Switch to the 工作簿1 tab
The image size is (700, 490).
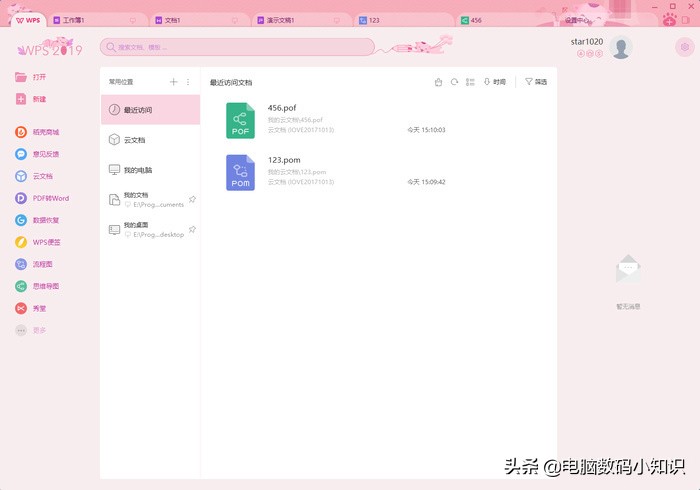[98, 20]
